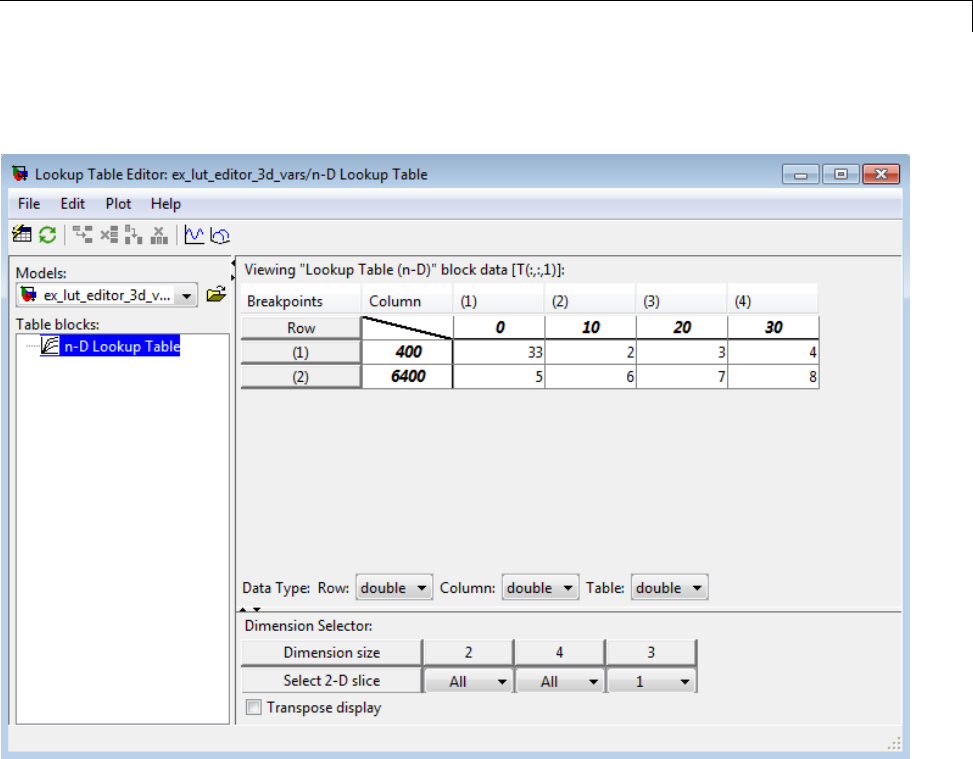Screen dimensions: 973x759
Task: Select table data cell 7
Action: [x=682, y=377]
